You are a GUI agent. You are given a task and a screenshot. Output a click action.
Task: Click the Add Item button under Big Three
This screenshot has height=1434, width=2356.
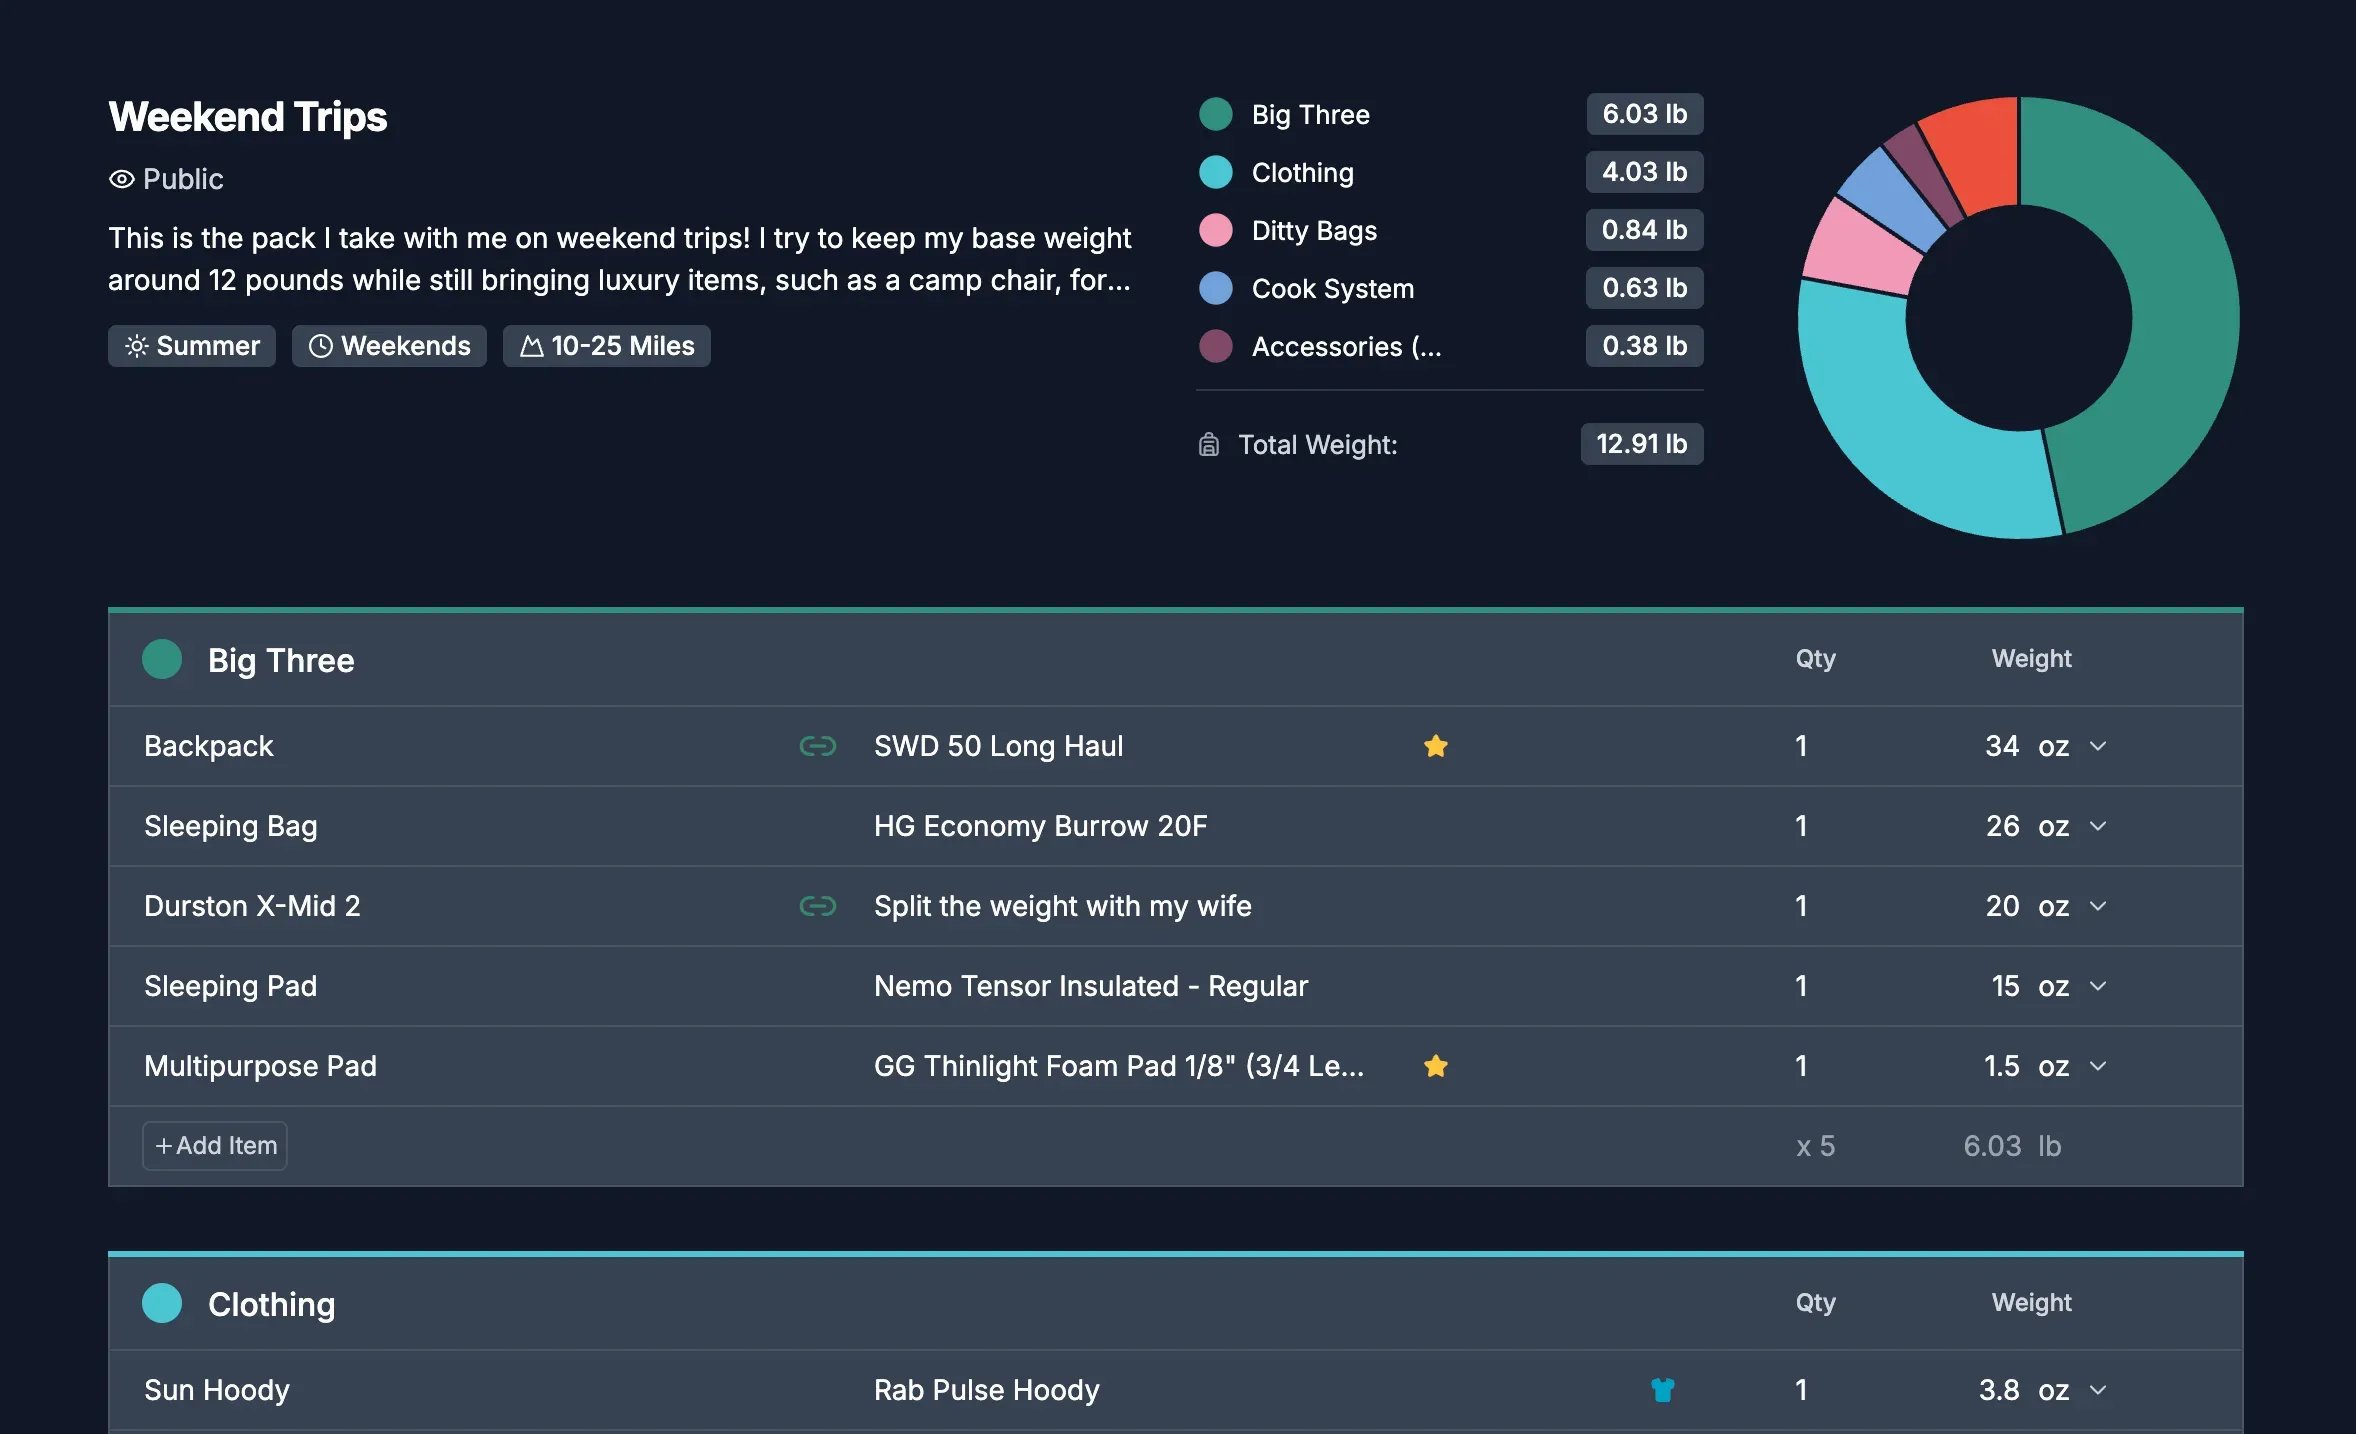[213, 1146]
